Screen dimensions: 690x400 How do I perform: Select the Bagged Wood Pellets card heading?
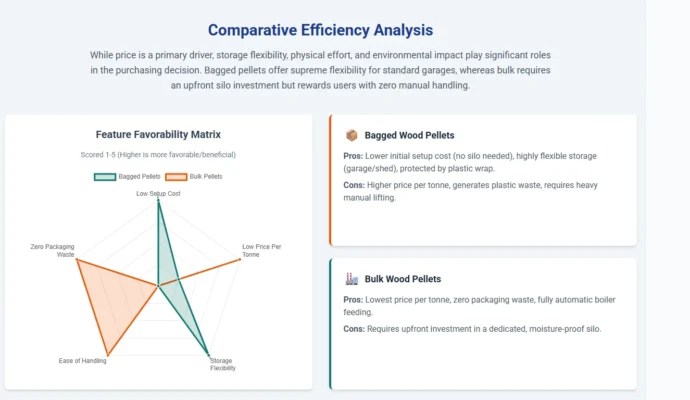click(x=412, y=135)
